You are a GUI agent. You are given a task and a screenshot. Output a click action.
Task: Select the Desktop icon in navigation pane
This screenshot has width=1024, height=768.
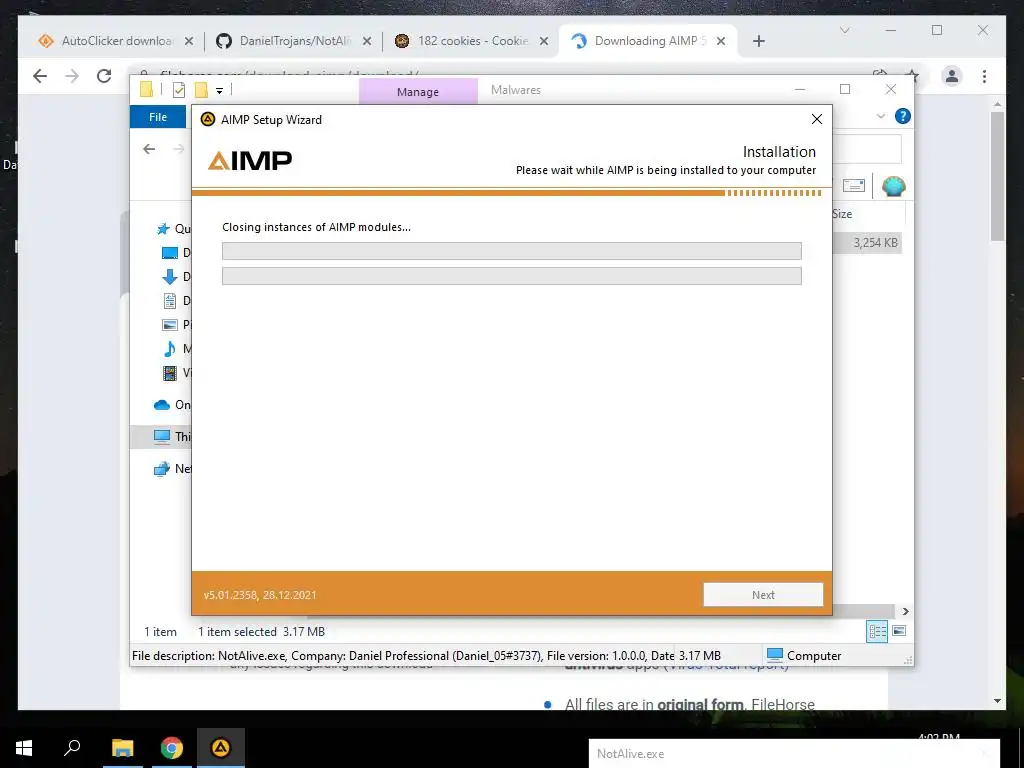[x=170, y=253]
